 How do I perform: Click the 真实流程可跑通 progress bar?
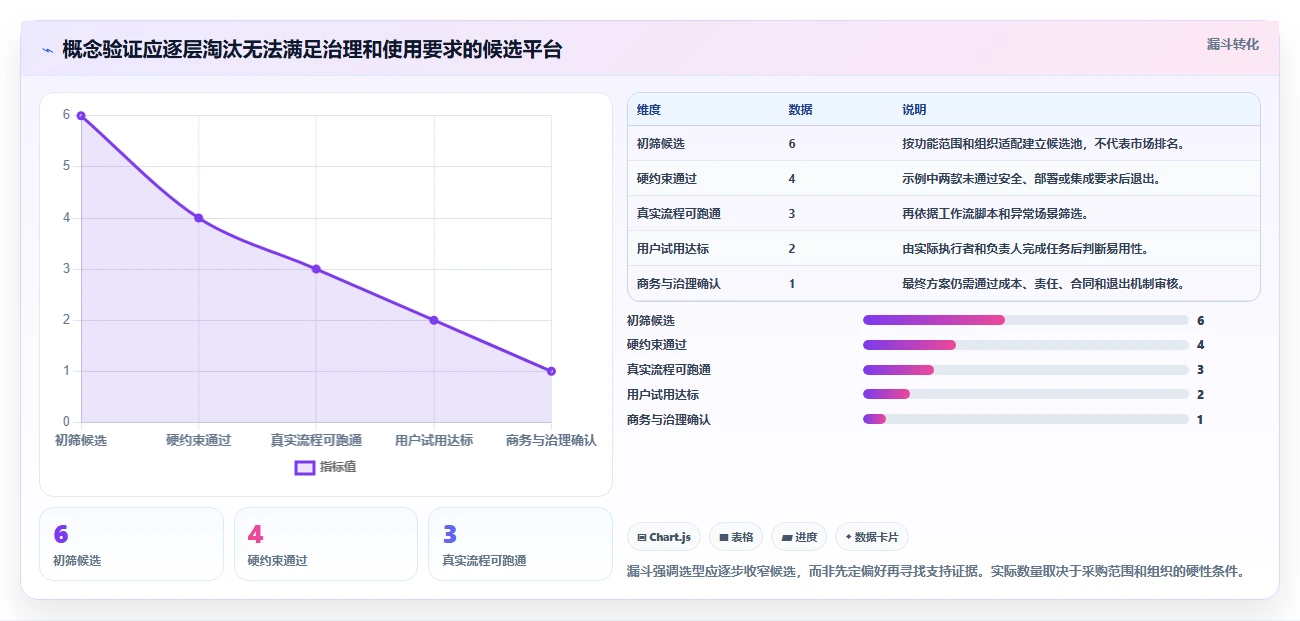click(1025, 370)
